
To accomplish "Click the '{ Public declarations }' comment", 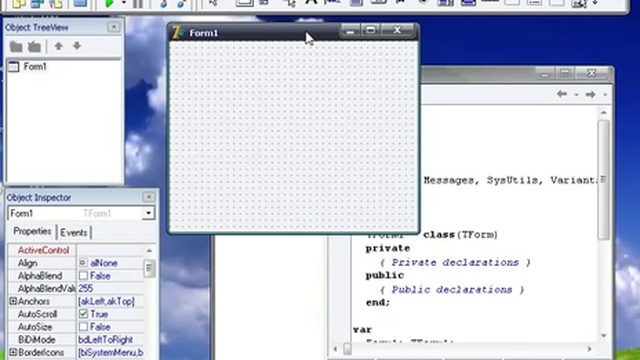I will [x=452, y=289].
